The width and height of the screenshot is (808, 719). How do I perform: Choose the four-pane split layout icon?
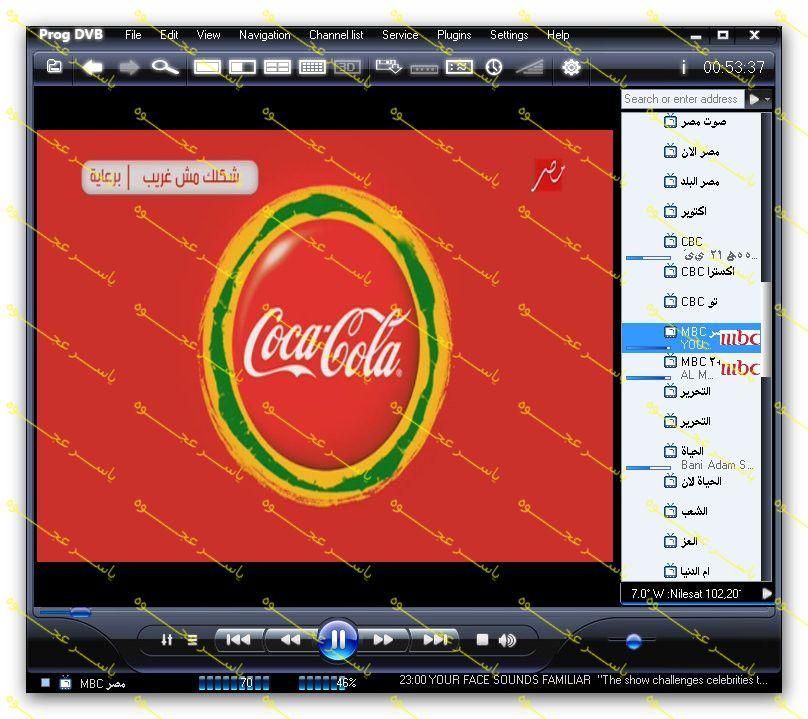(x=277, y=67)
